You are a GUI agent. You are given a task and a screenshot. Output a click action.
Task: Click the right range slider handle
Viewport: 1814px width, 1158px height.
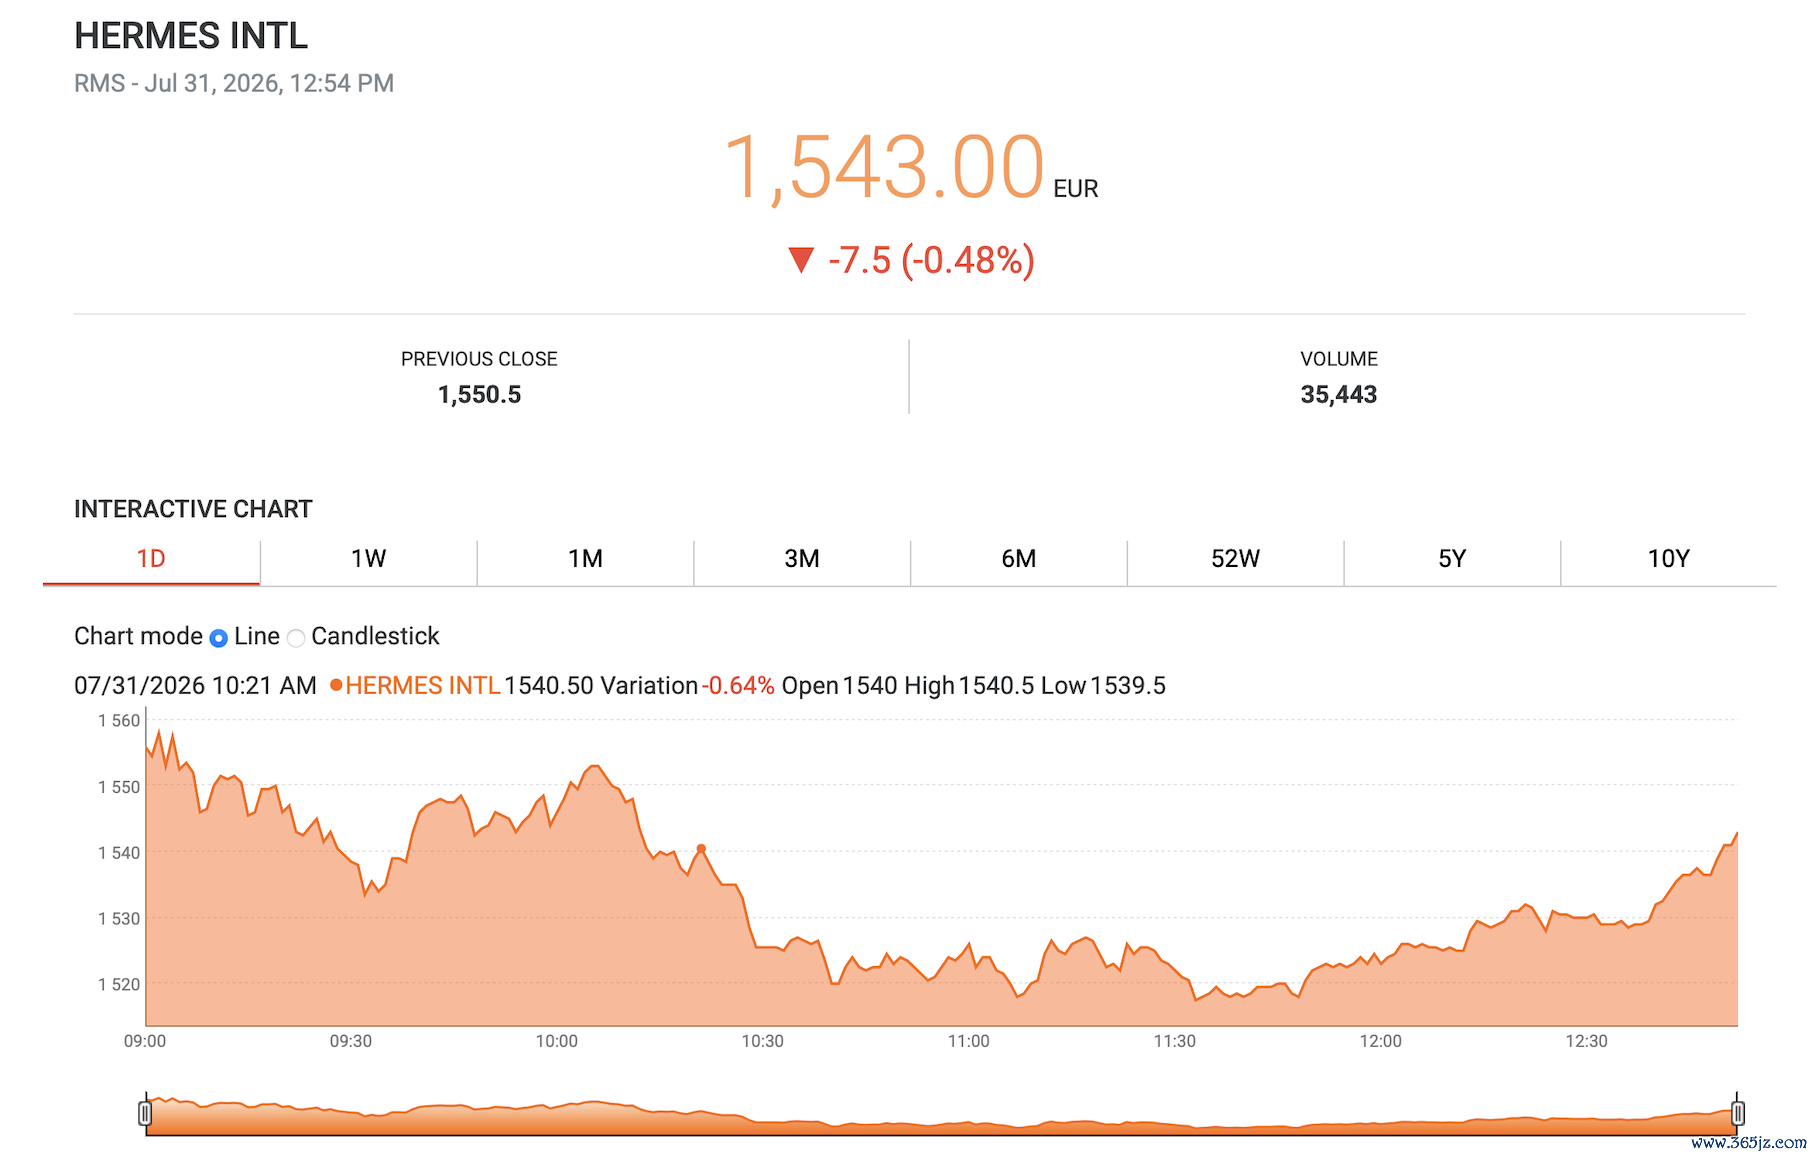1738,1113
